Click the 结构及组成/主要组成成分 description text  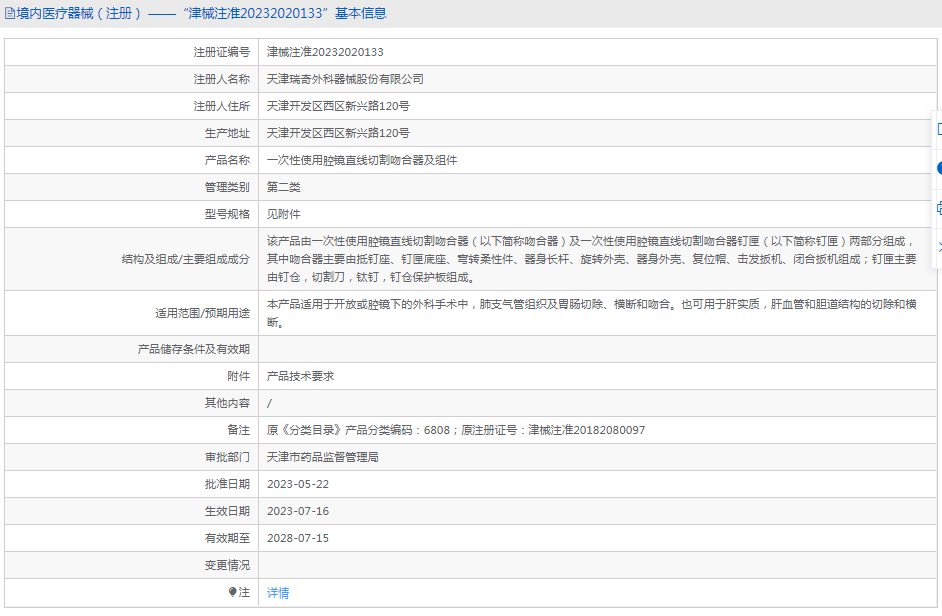tap(592, 259)
